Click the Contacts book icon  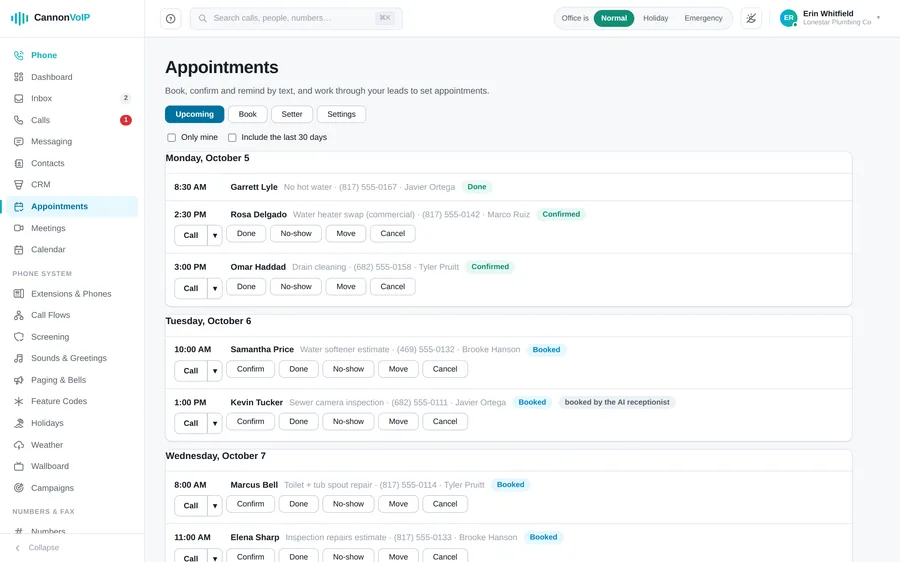click(x=19, y=163)
